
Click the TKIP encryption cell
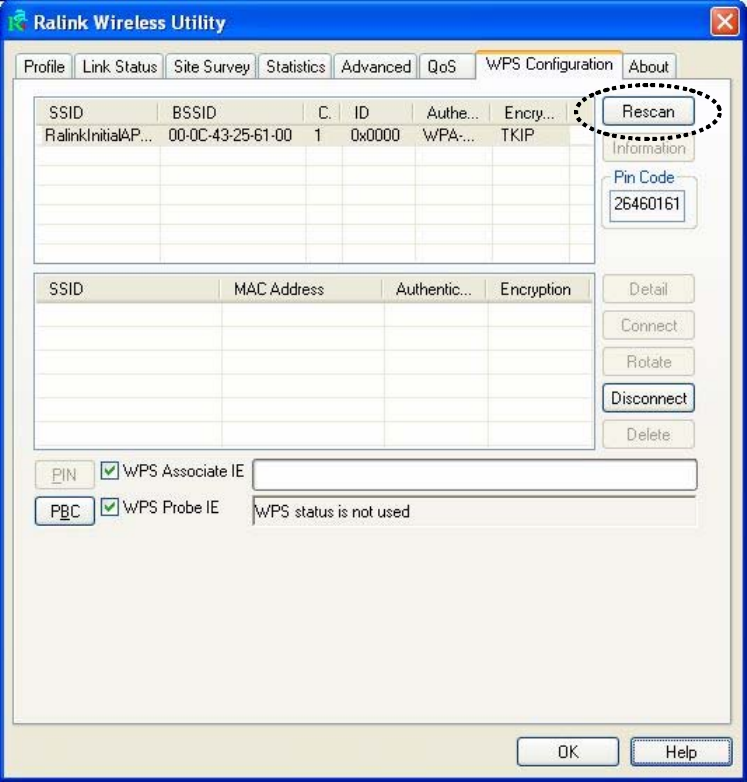(517, 135)
